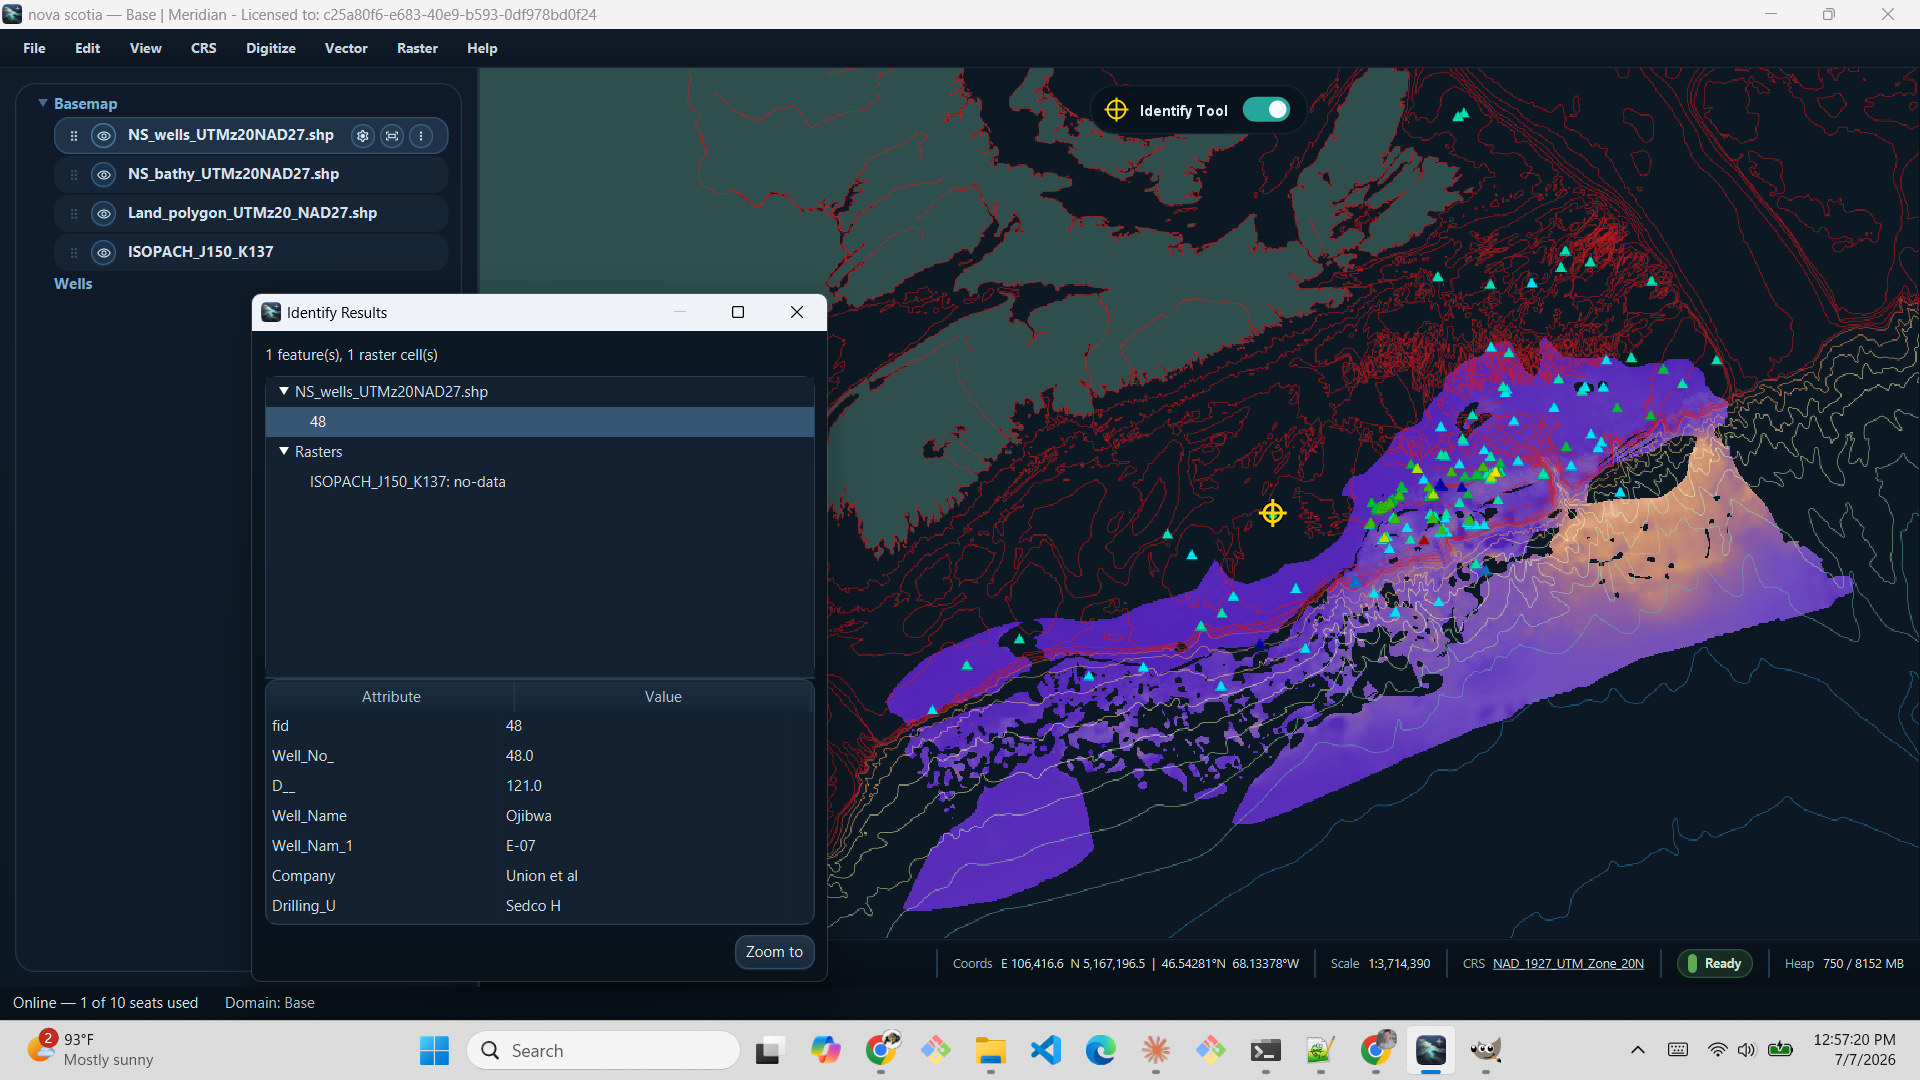Open more options for NS_wells layer
Screen dimensions: 1920x1080
(421, 136)
